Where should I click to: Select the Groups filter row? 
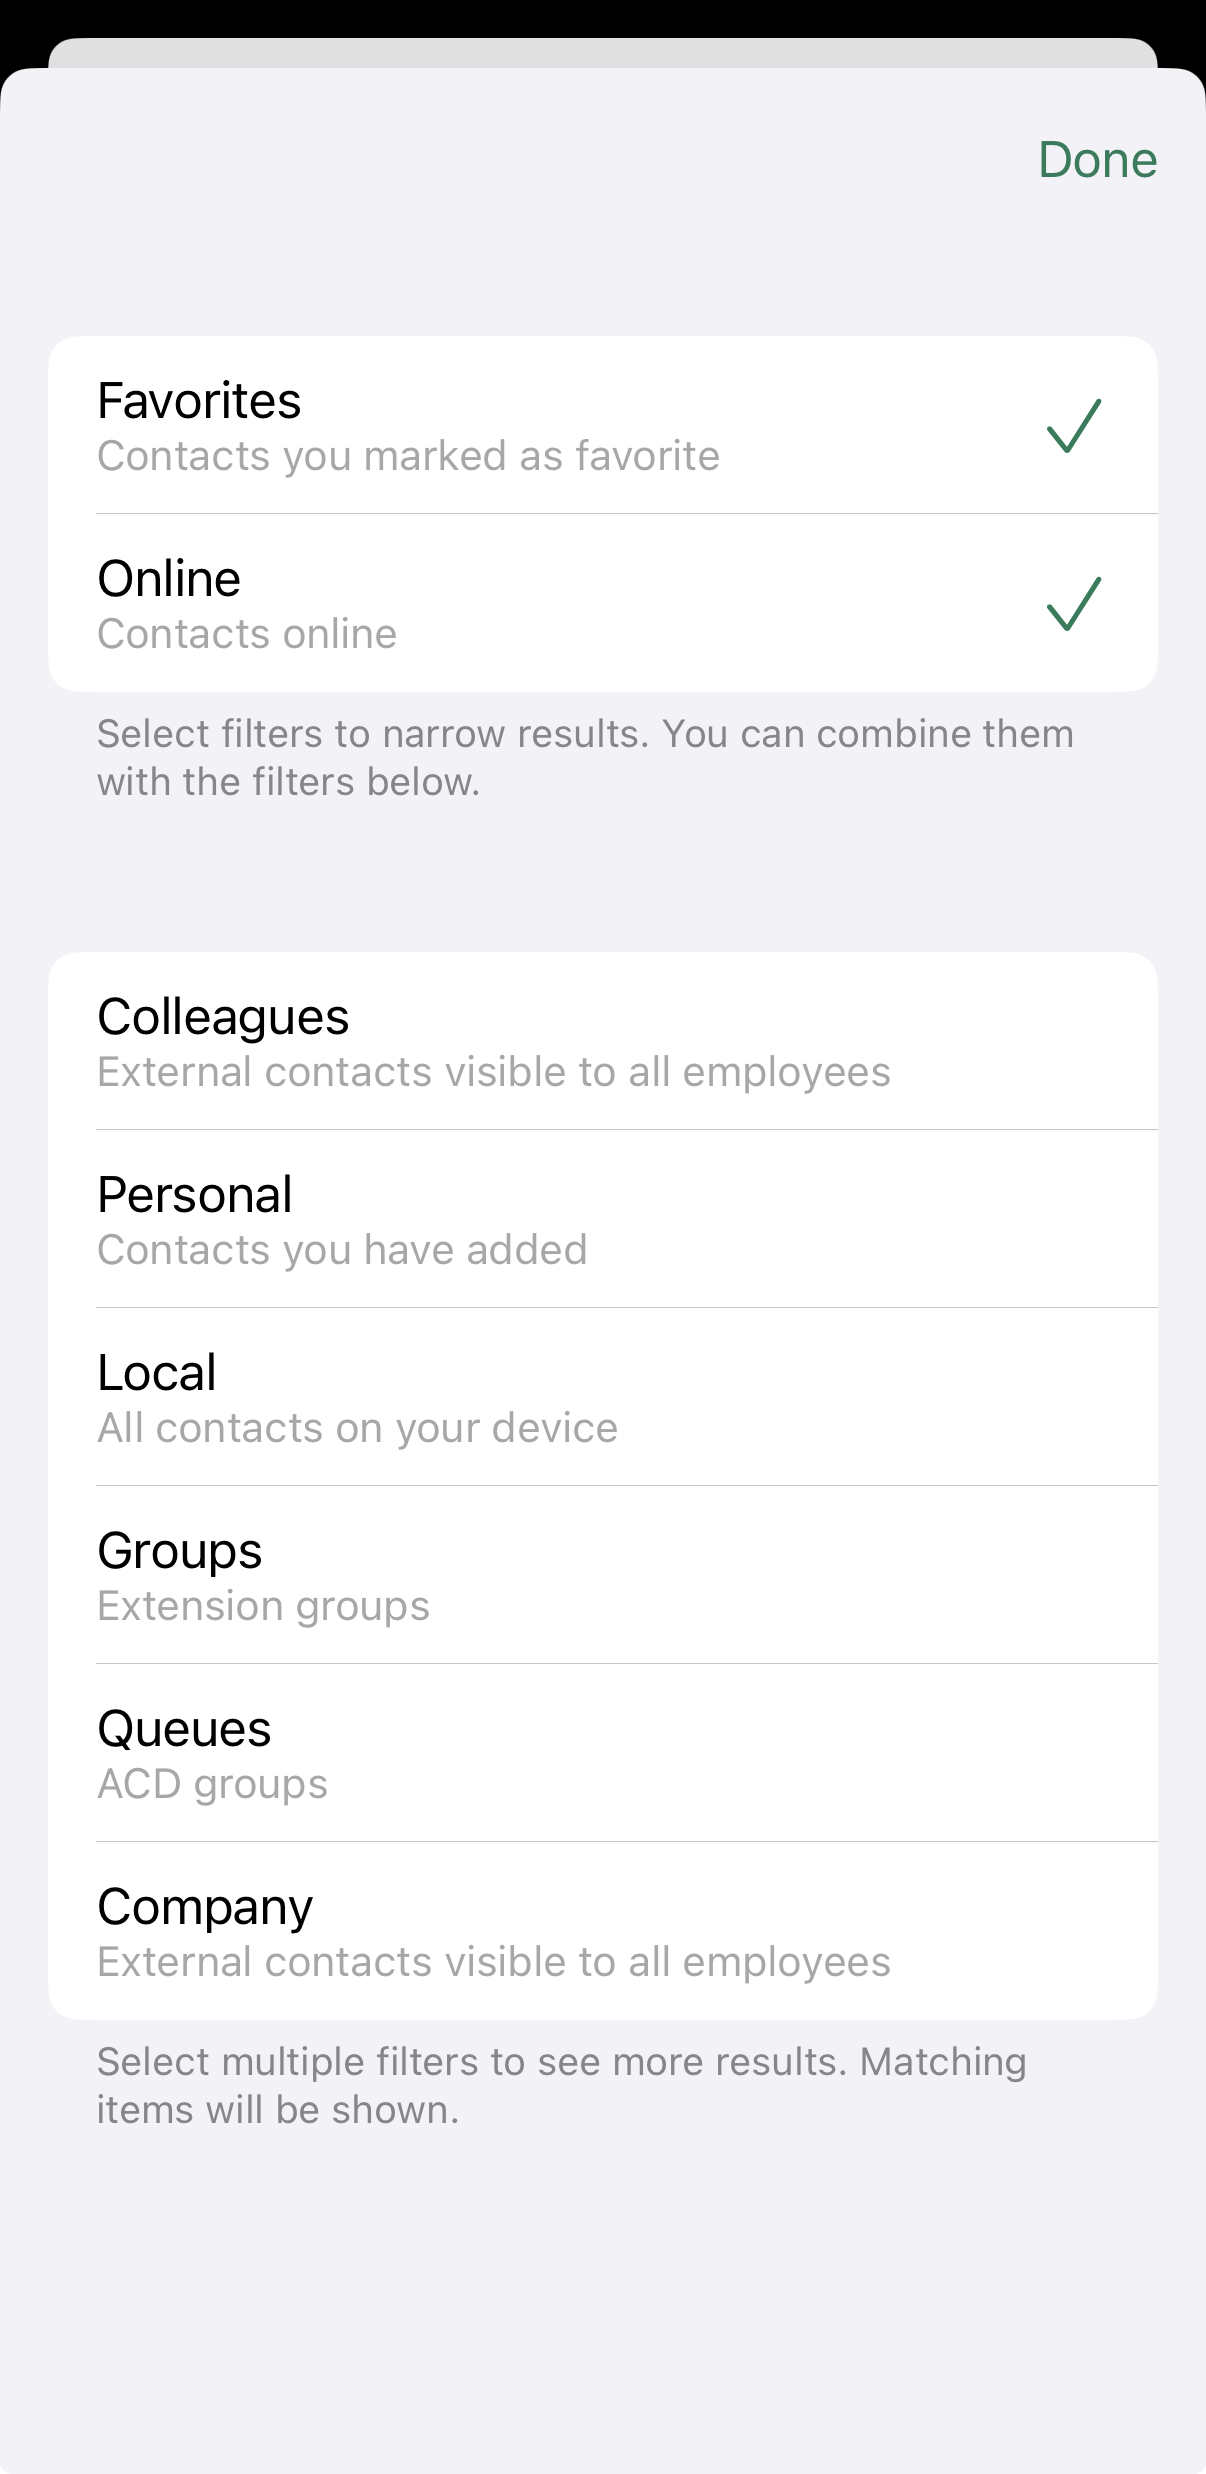[x=602, y=1575]
